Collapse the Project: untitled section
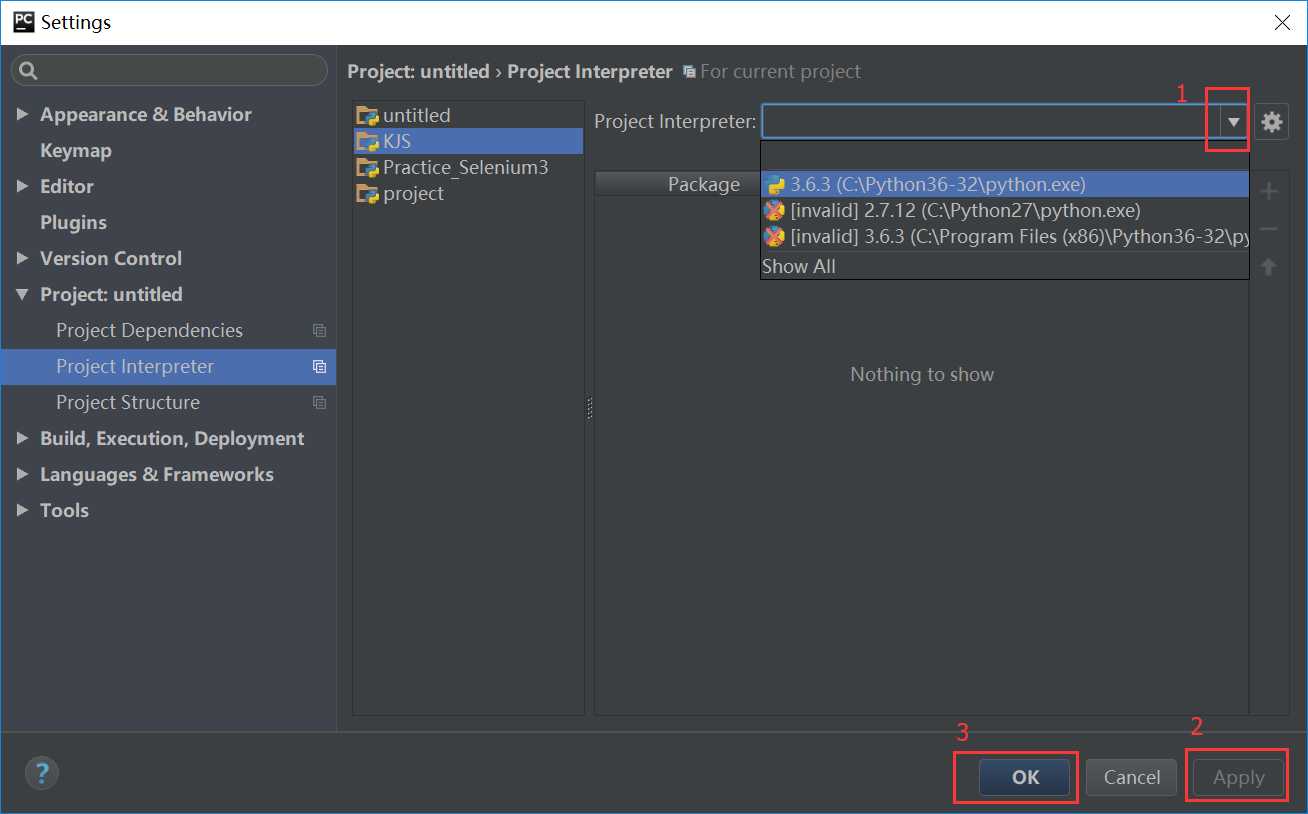 tap(22, 295)
